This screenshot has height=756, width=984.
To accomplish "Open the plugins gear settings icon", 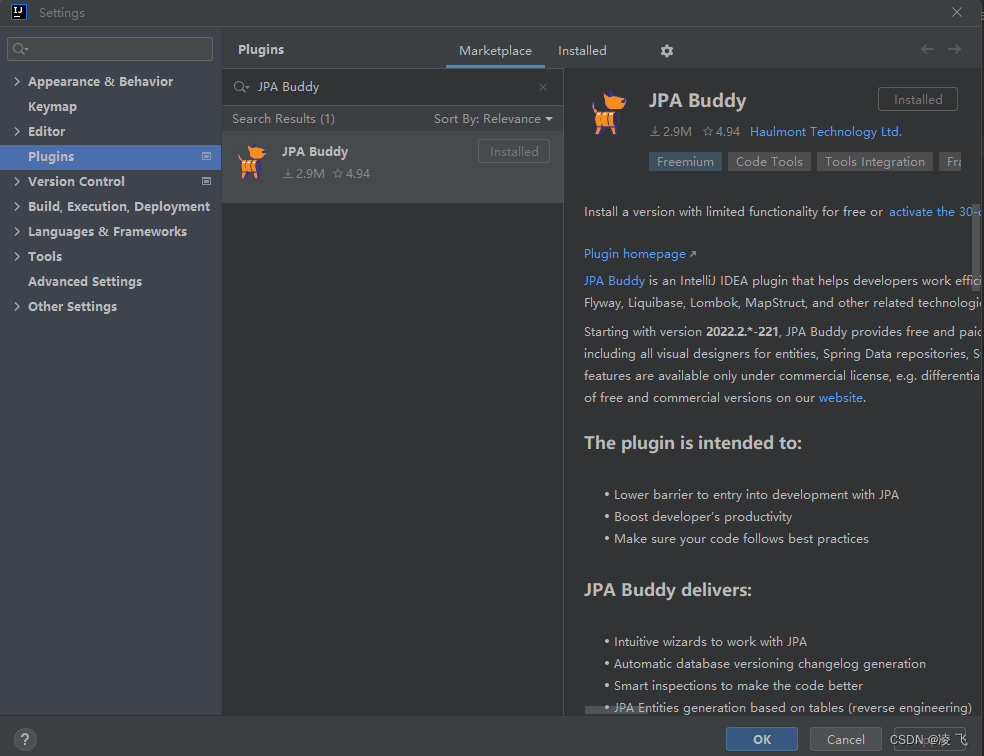I will pyautogui.click(x=666, y=51).
